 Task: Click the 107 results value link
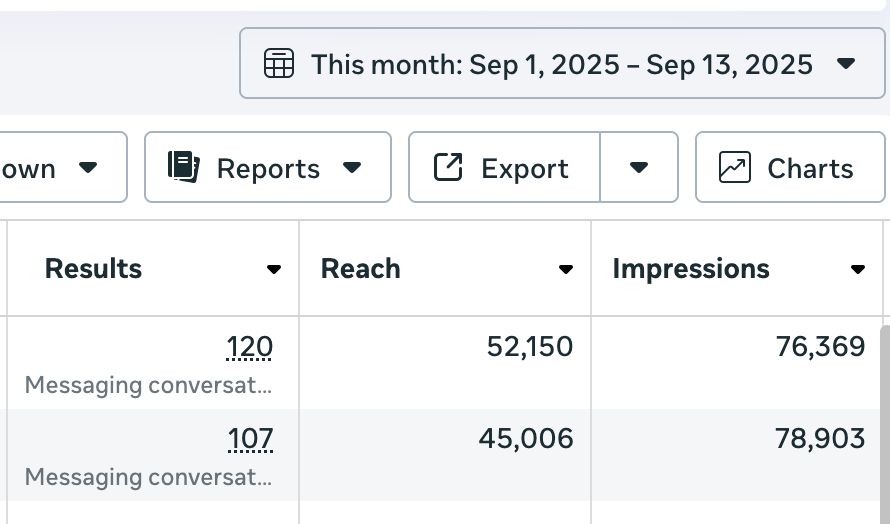coord(250,439)
